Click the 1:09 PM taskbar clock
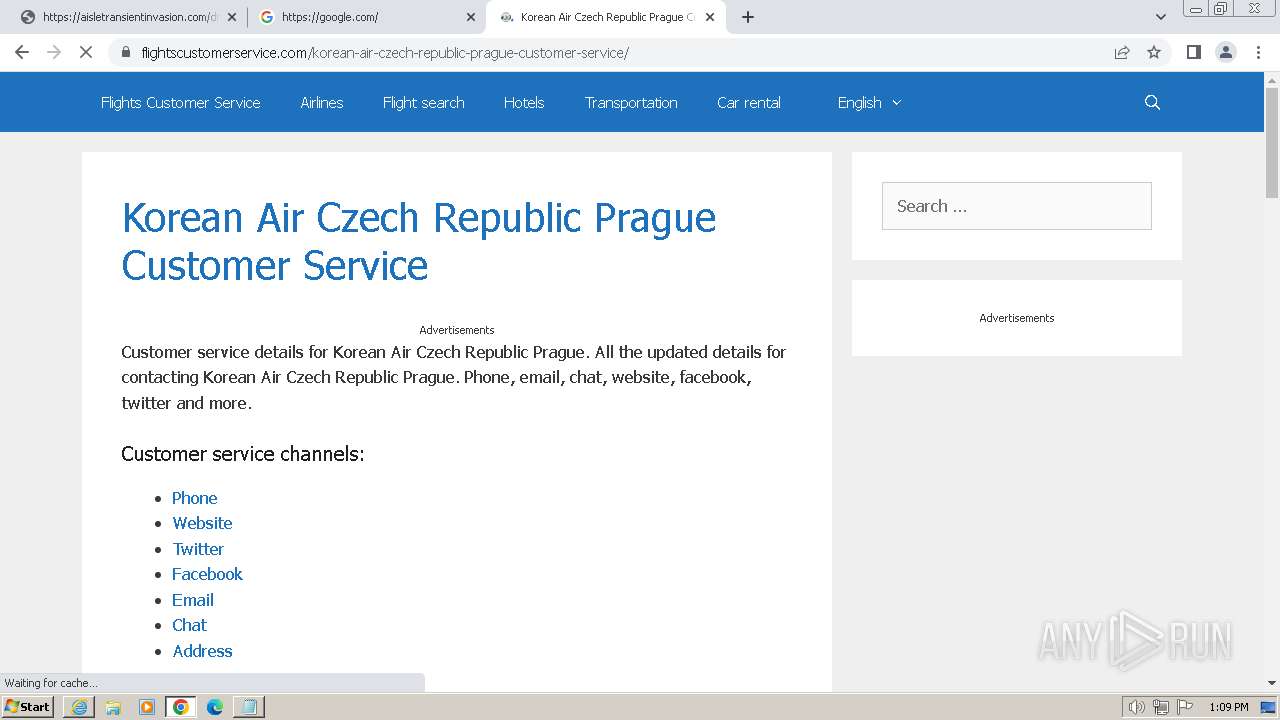The height and width of the screenshot is (720, 1280). (1229, 707)
